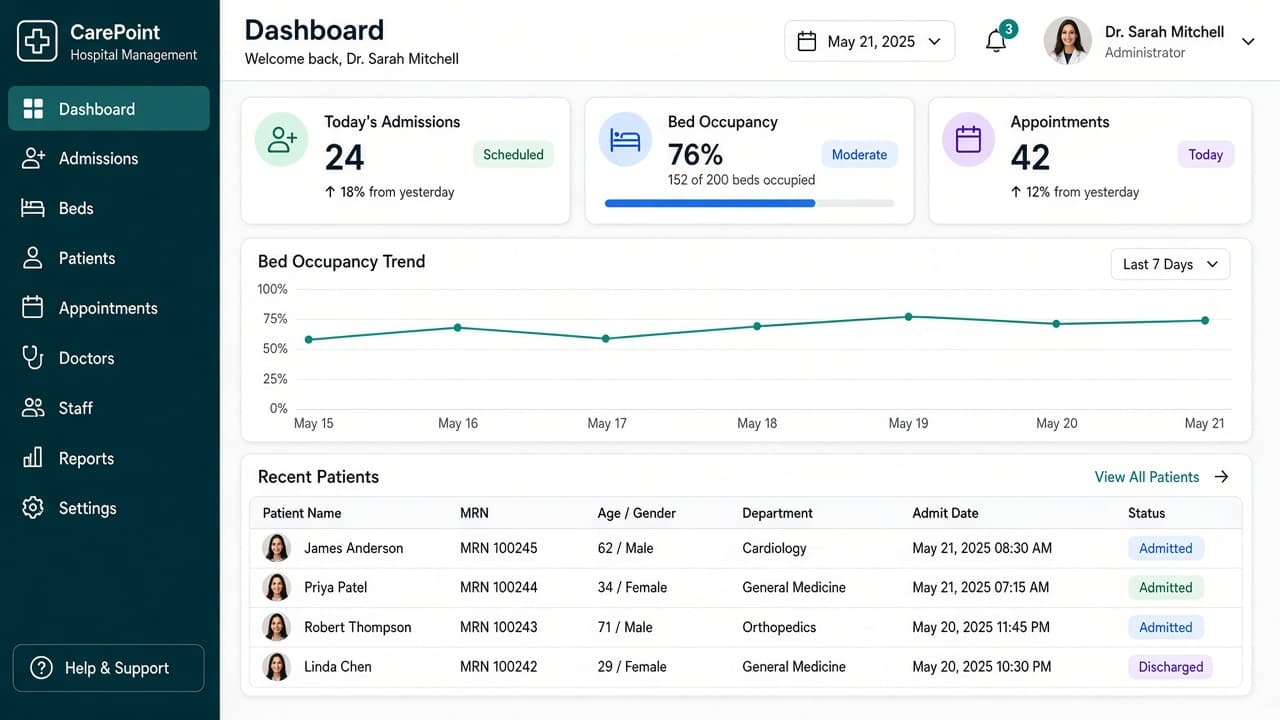The height and width of the screenshot is (720, 1280).
Task: Click MRN 100245 cell
Action: point(498,548)
